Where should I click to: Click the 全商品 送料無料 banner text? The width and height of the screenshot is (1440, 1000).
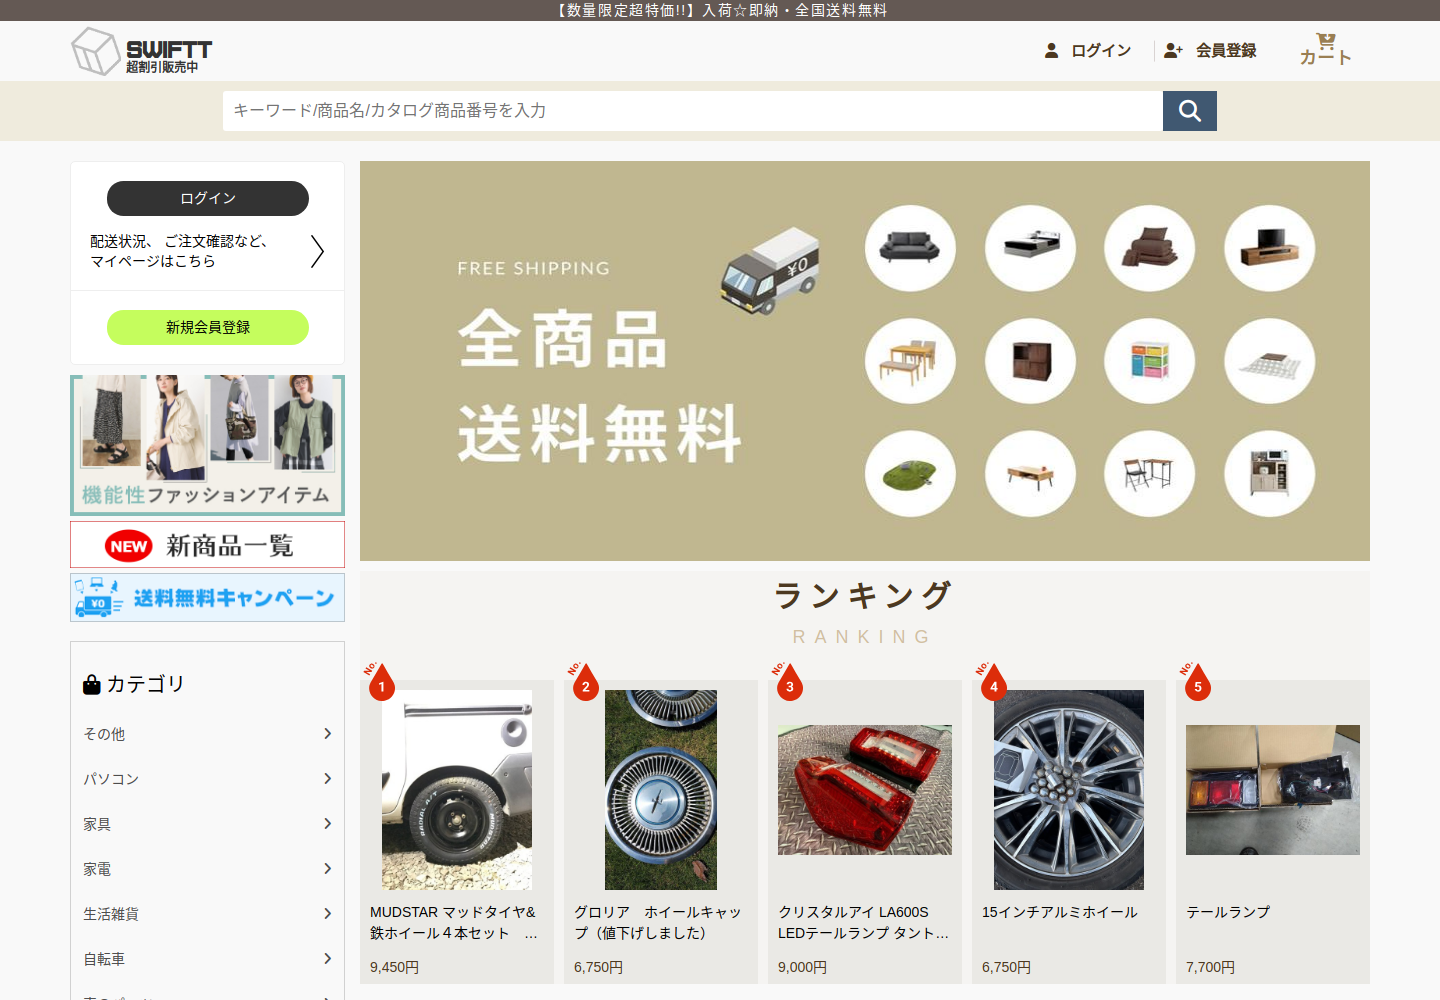tap(600, 386)
